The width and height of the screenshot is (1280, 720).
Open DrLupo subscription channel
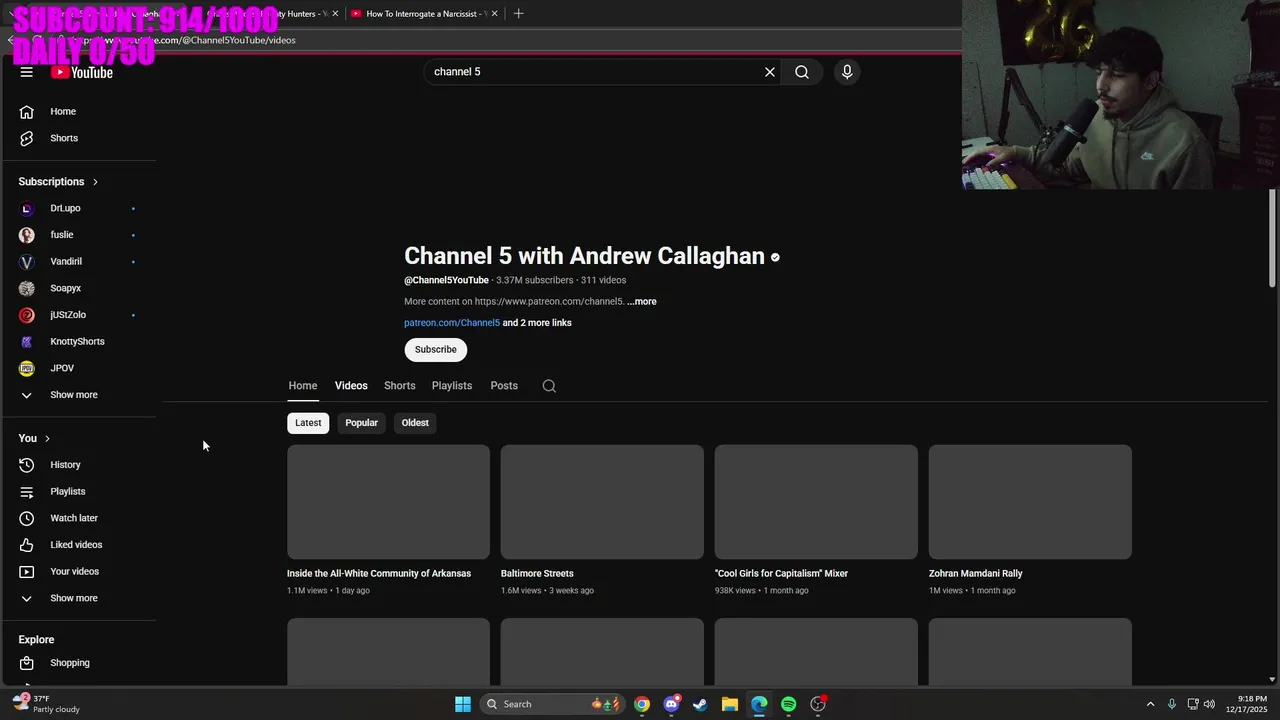tap(79, 208)
